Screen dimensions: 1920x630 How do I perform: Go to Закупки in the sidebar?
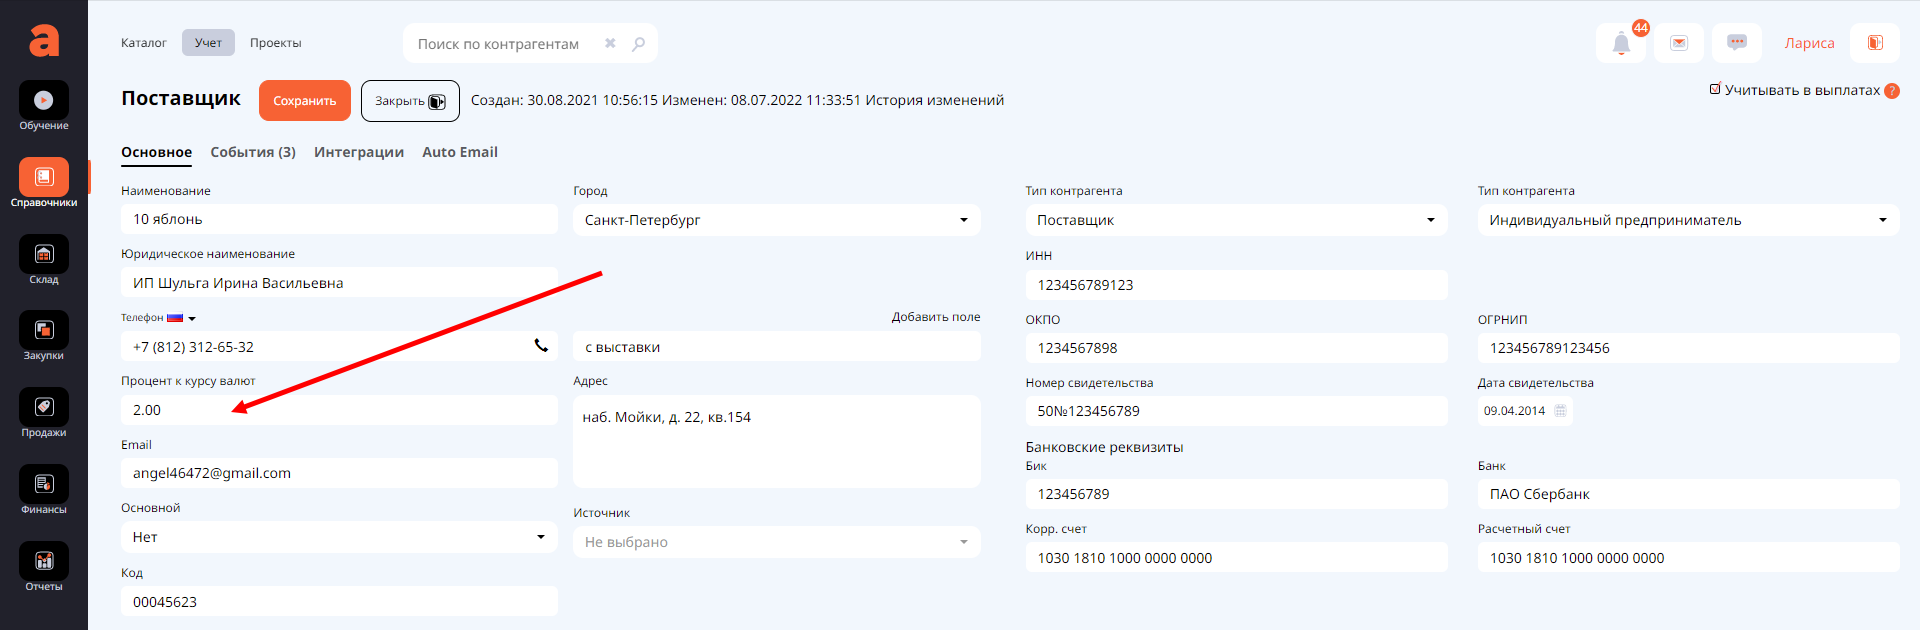coord(44,331)
